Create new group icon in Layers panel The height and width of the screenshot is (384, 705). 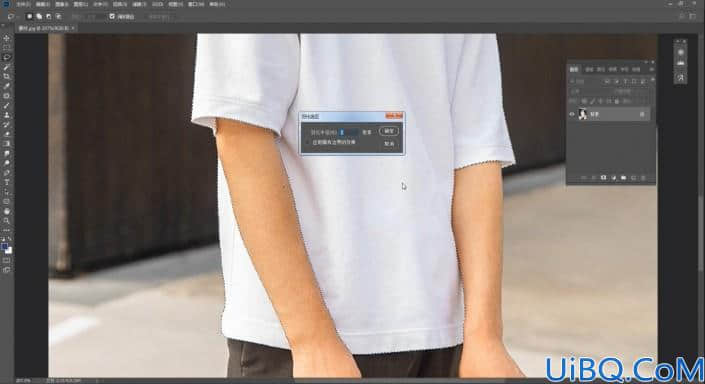623,178
